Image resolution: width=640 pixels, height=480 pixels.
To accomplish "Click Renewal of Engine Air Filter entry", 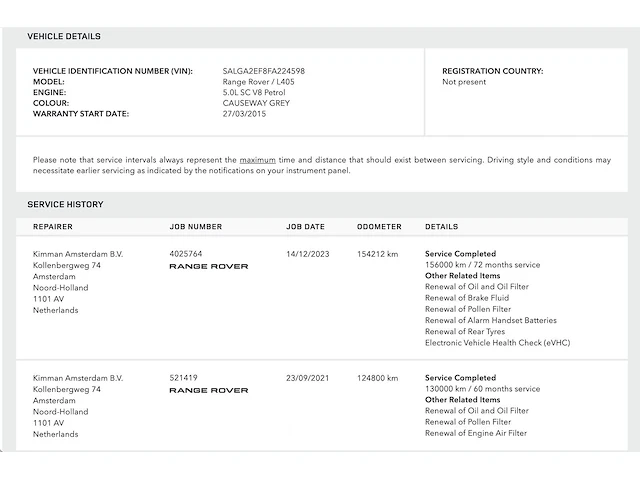I will tap(476, 433).
